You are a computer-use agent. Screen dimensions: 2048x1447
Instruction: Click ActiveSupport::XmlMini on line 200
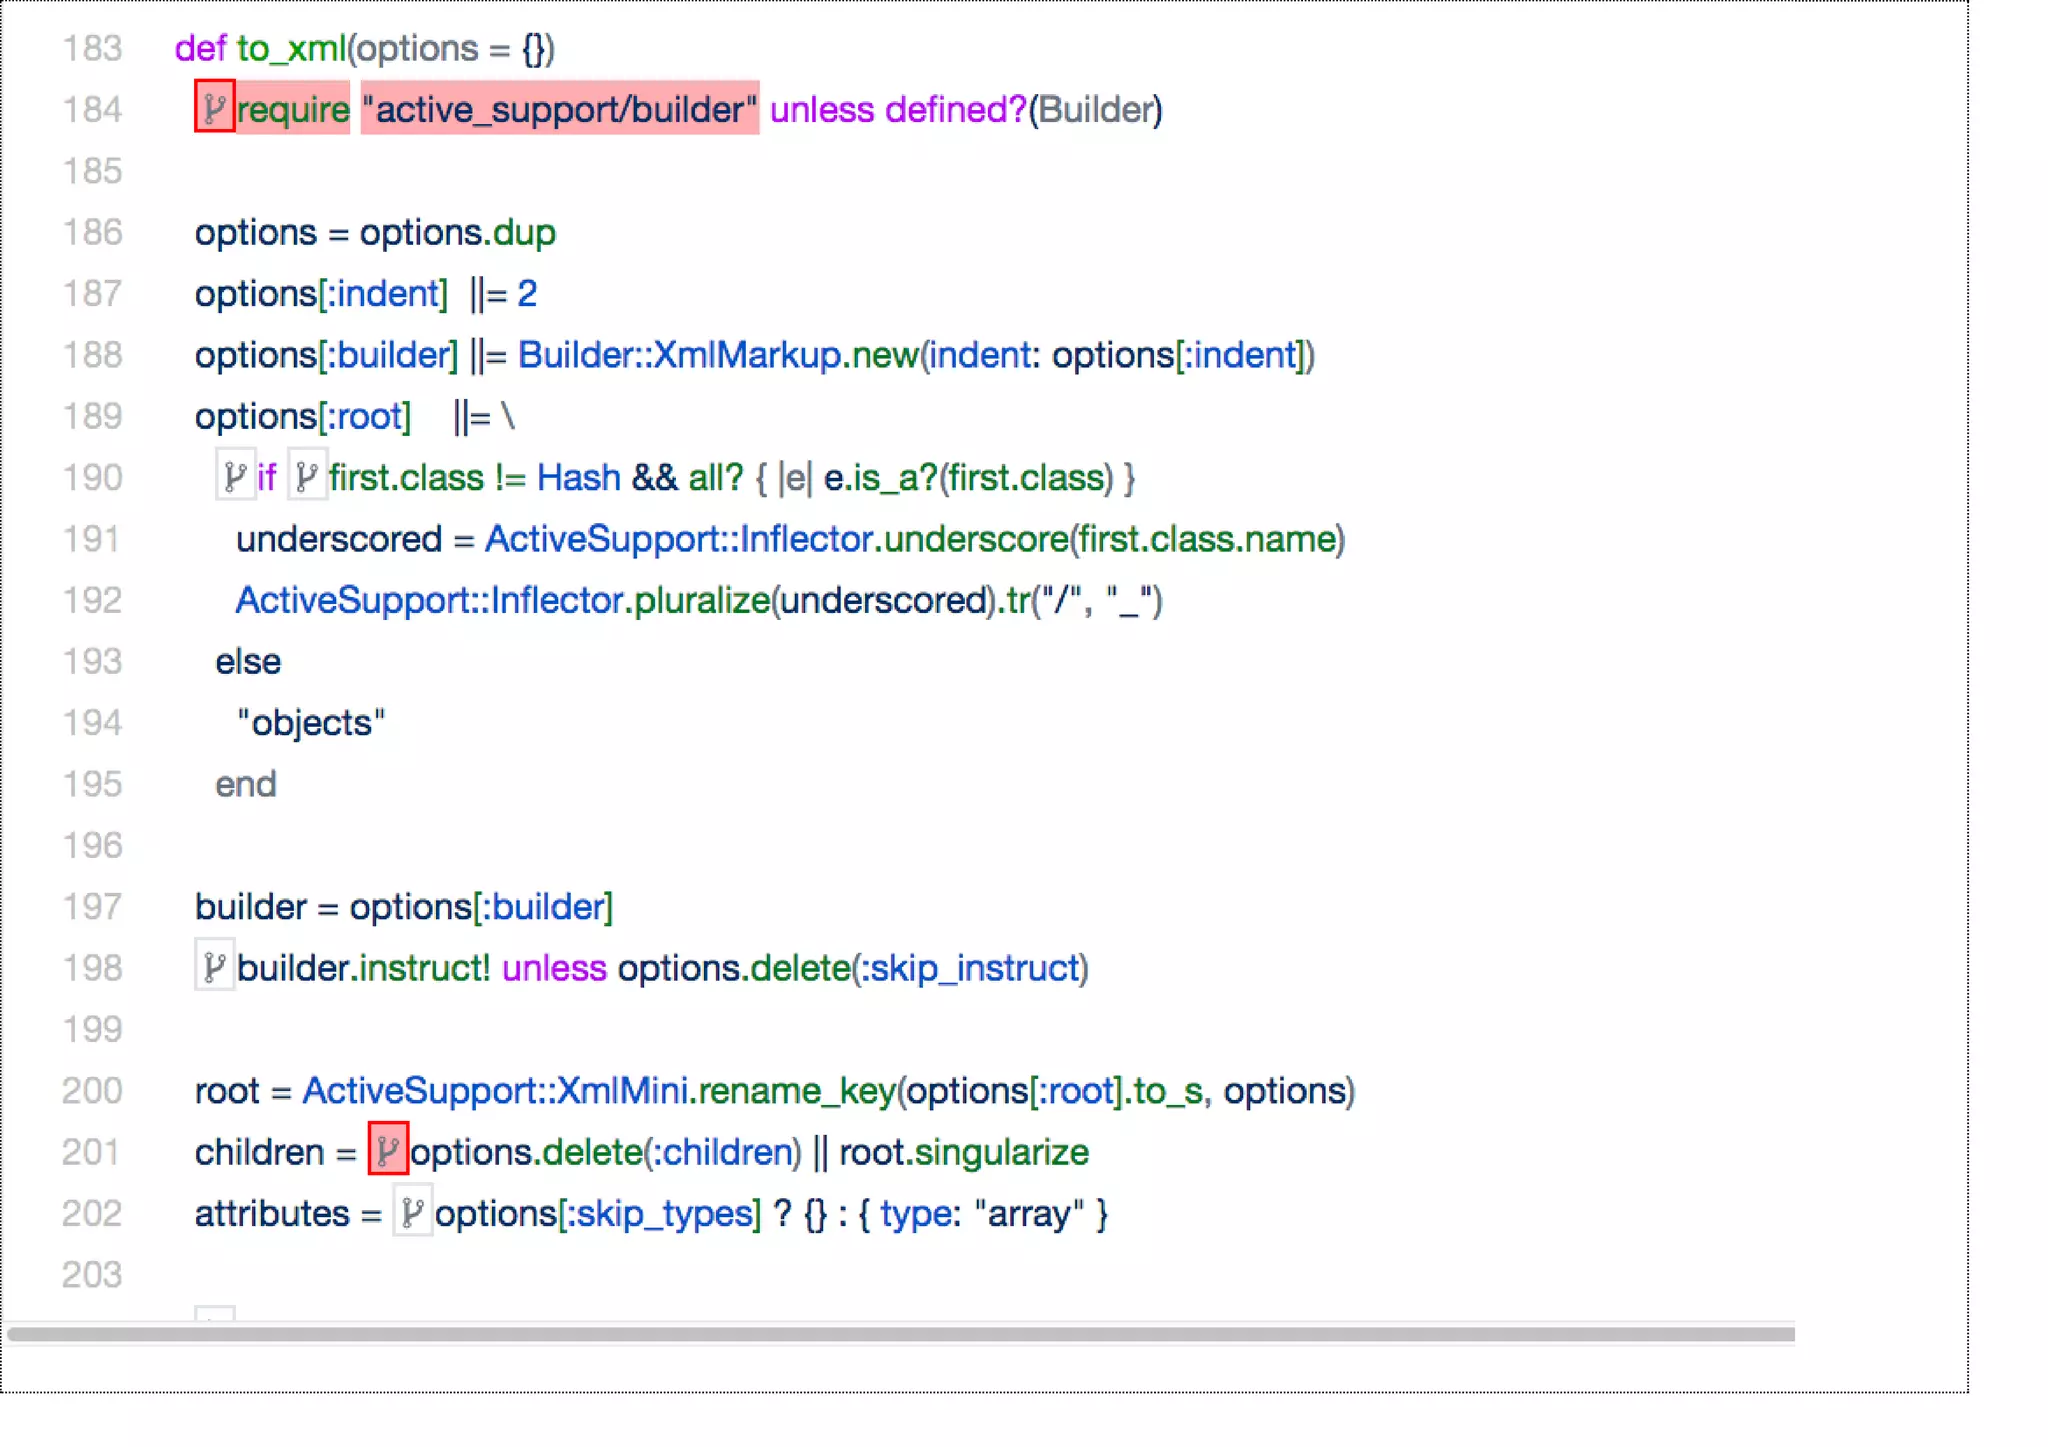pos(495,1090)
